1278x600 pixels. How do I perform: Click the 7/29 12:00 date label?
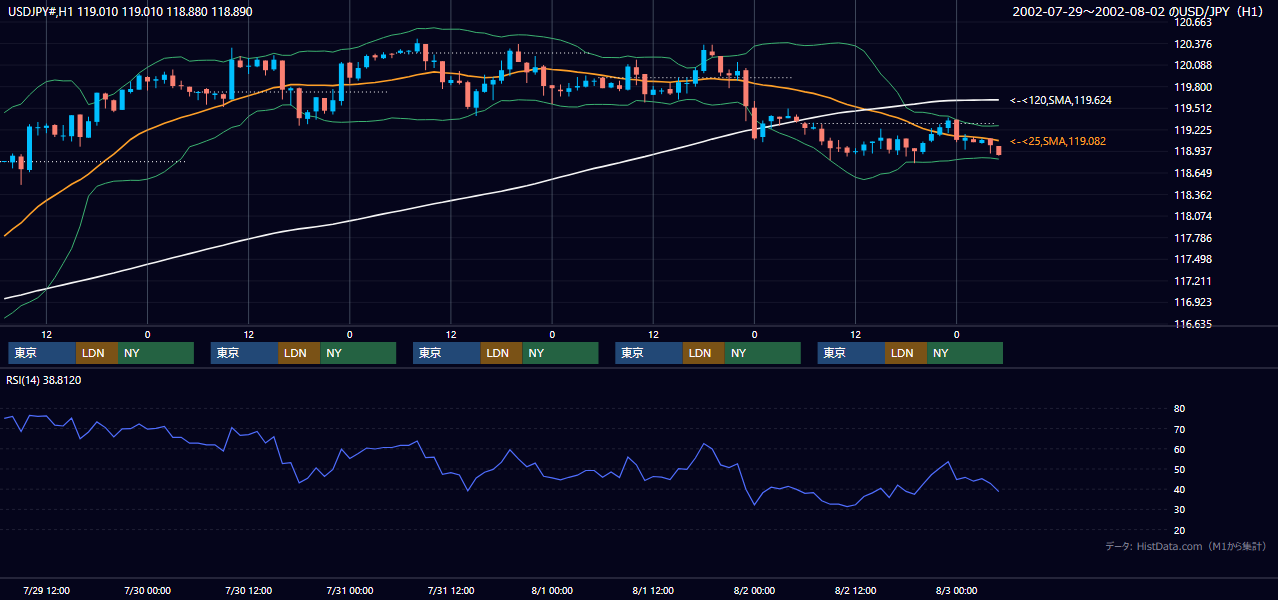click(x=46, y=590)
